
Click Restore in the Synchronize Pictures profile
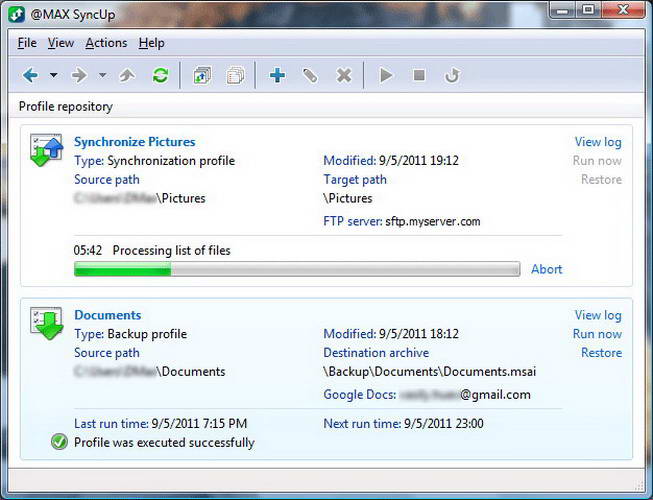pyautogui.click(x=601, y=179)
